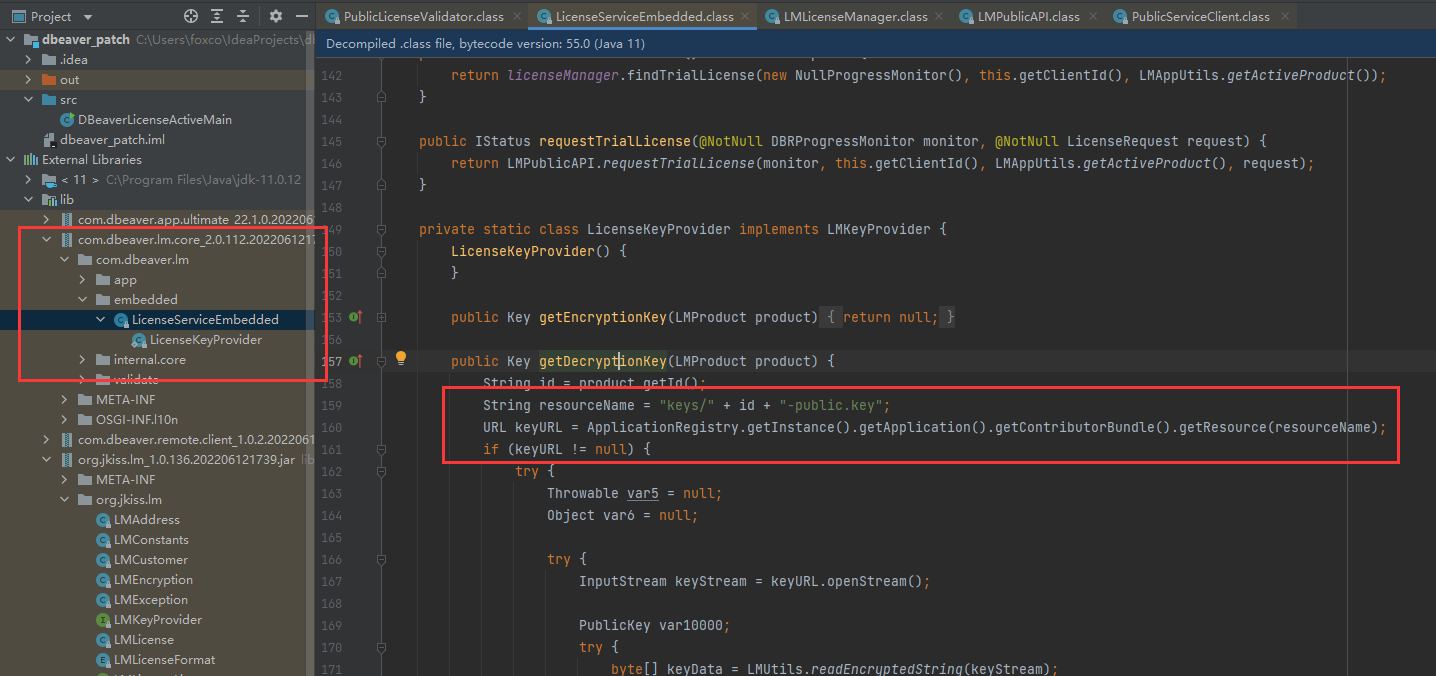1436x676 pixels.
Task: Click the validate package row
Action: pos(157,380)
